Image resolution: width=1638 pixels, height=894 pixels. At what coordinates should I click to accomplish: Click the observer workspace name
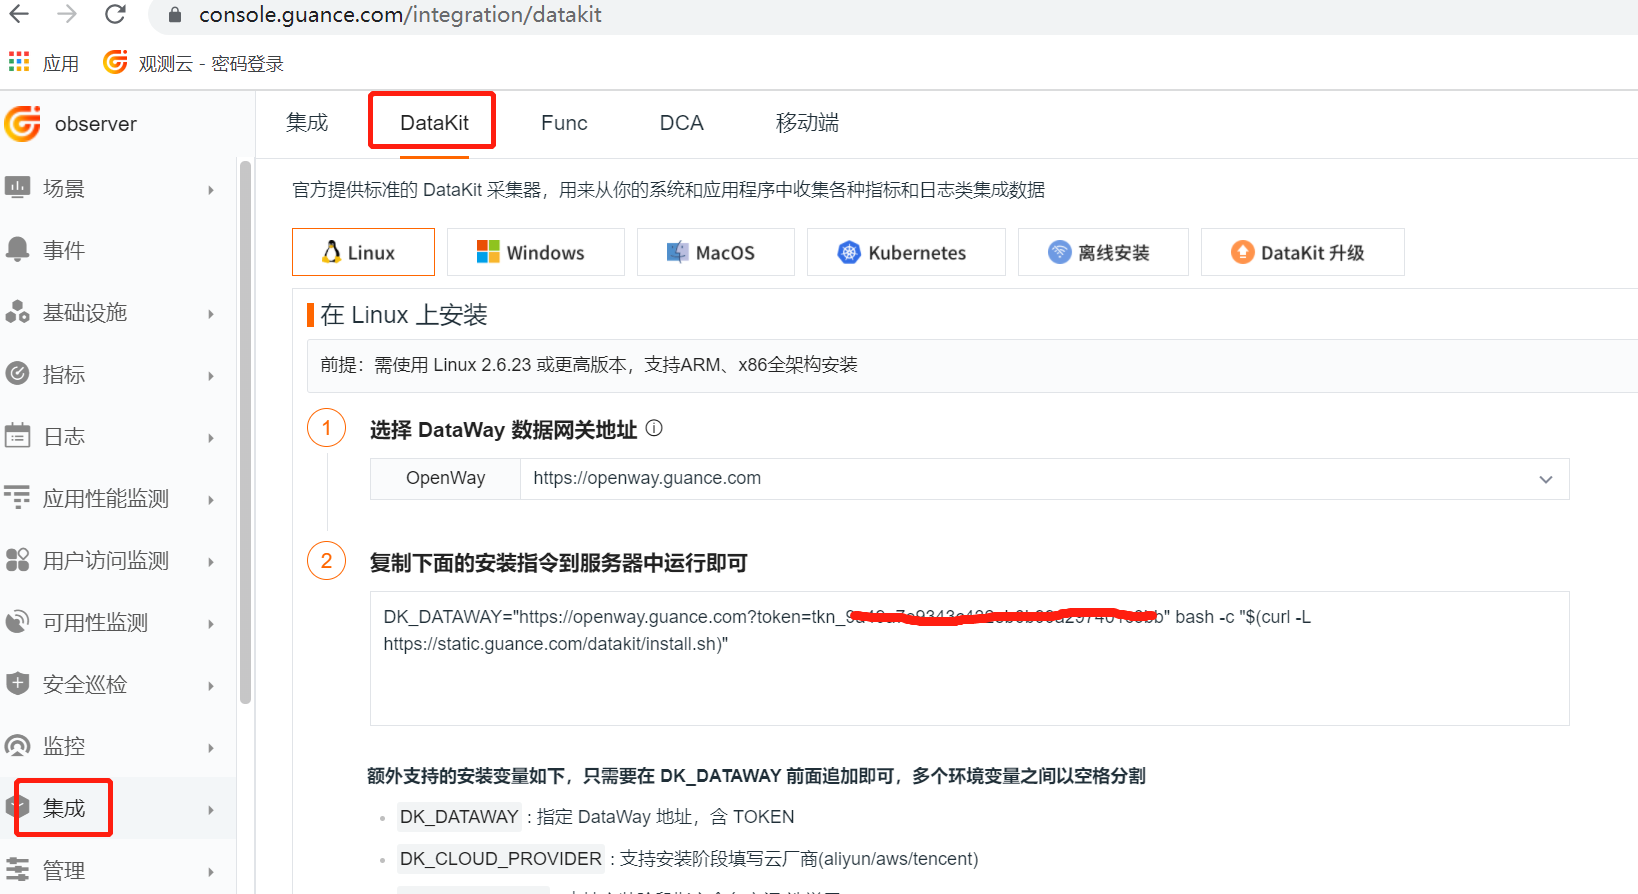click(x=96, y=124)
